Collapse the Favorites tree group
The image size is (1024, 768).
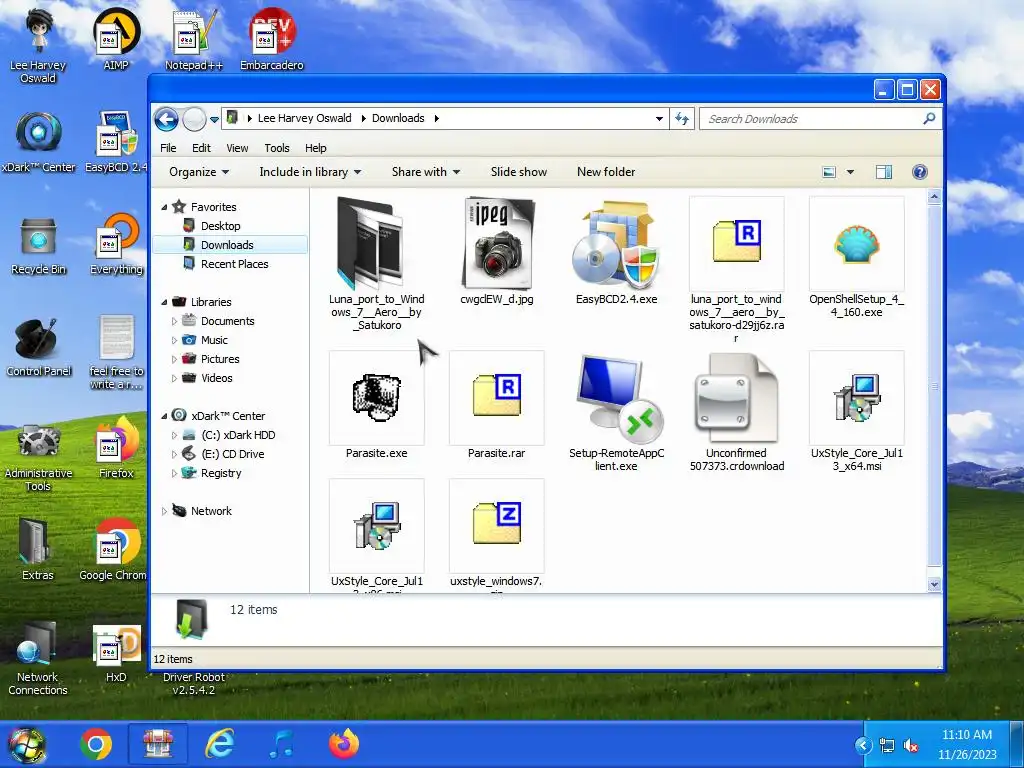tap(164, 207)
